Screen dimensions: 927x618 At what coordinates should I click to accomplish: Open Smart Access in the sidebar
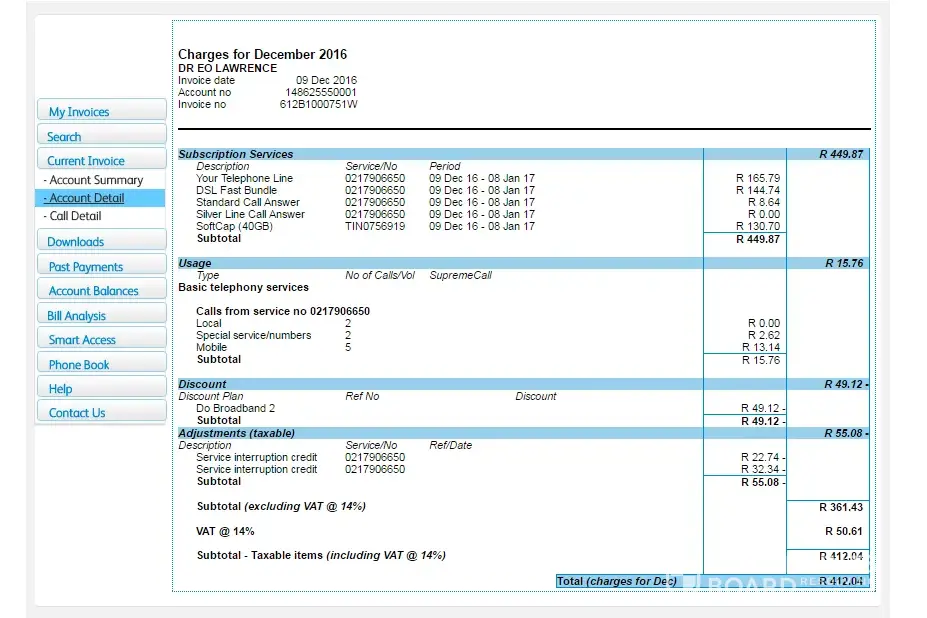100,340
